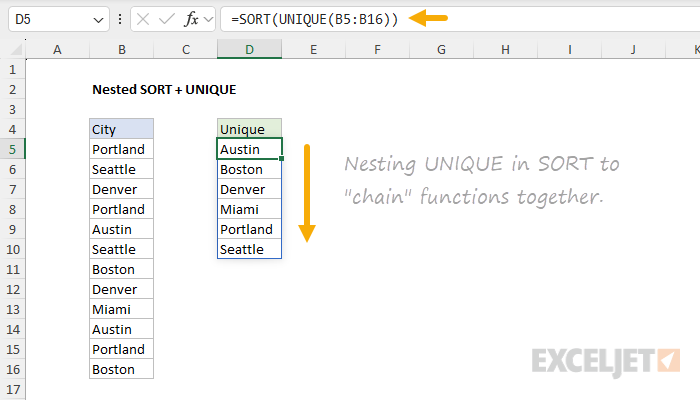Image resolution: width=700 pixels, height=400 pixels.
Task: Expand the fx dropdown arrow in formula bar
Action: point(208,20)
